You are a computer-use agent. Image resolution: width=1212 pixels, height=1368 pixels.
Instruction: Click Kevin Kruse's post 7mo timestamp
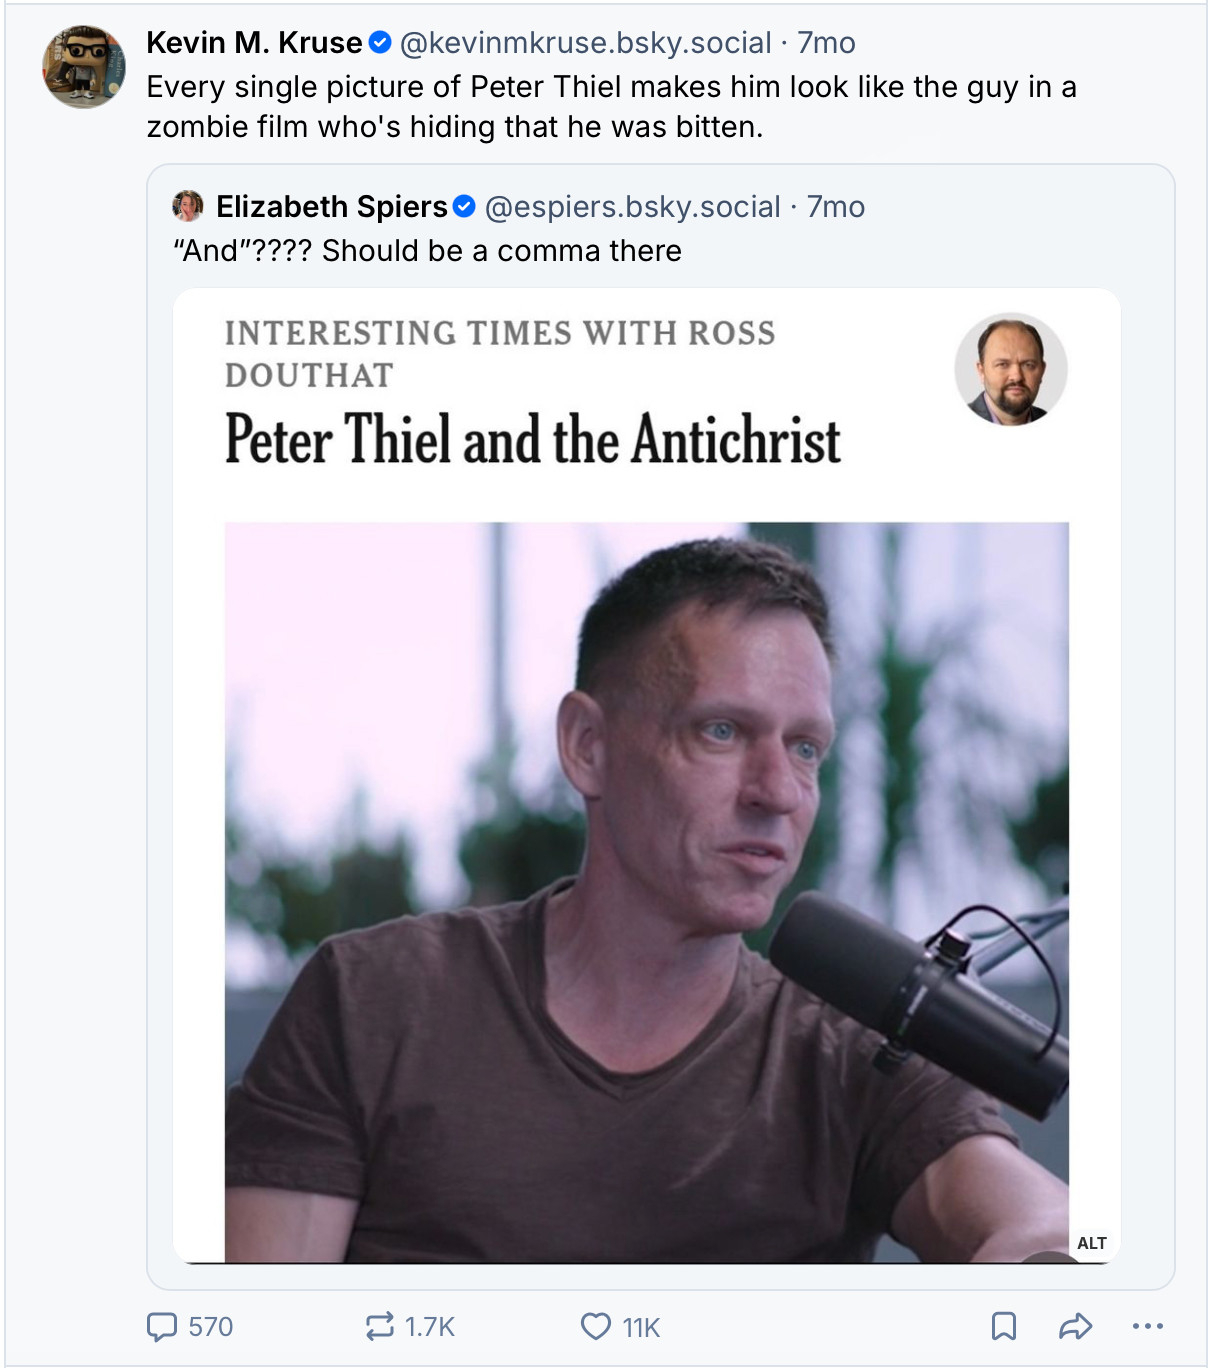826,43
